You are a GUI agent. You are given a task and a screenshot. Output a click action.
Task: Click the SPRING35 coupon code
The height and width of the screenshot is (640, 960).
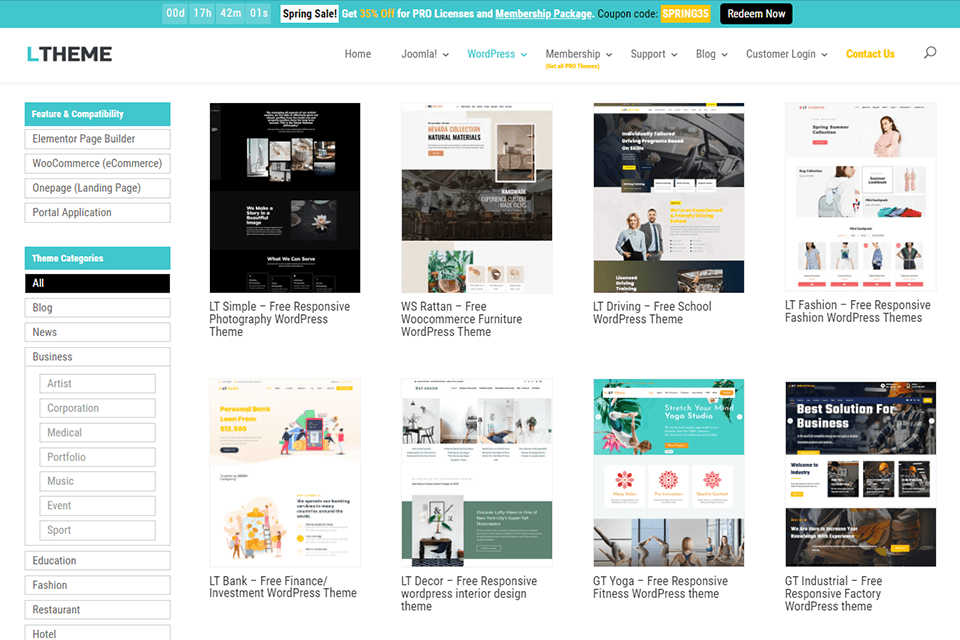click(685, 13)
